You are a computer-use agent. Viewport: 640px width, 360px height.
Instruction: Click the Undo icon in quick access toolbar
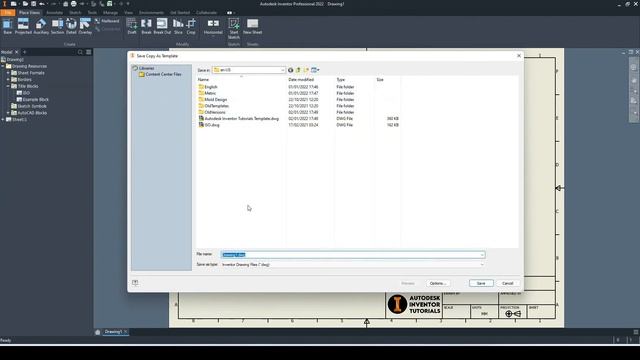pyautogui.click(x=42, y=4)
